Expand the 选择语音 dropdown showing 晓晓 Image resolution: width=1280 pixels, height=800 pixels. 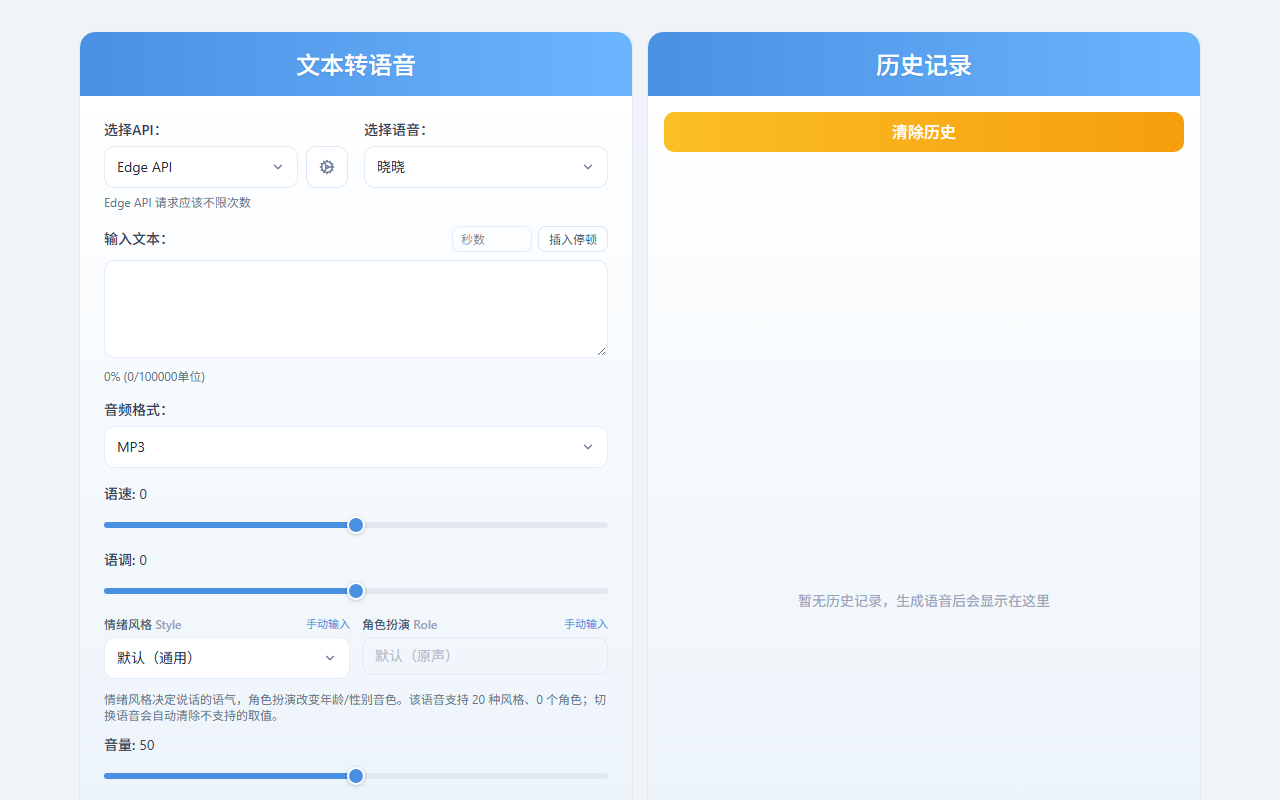click(486, 167)
